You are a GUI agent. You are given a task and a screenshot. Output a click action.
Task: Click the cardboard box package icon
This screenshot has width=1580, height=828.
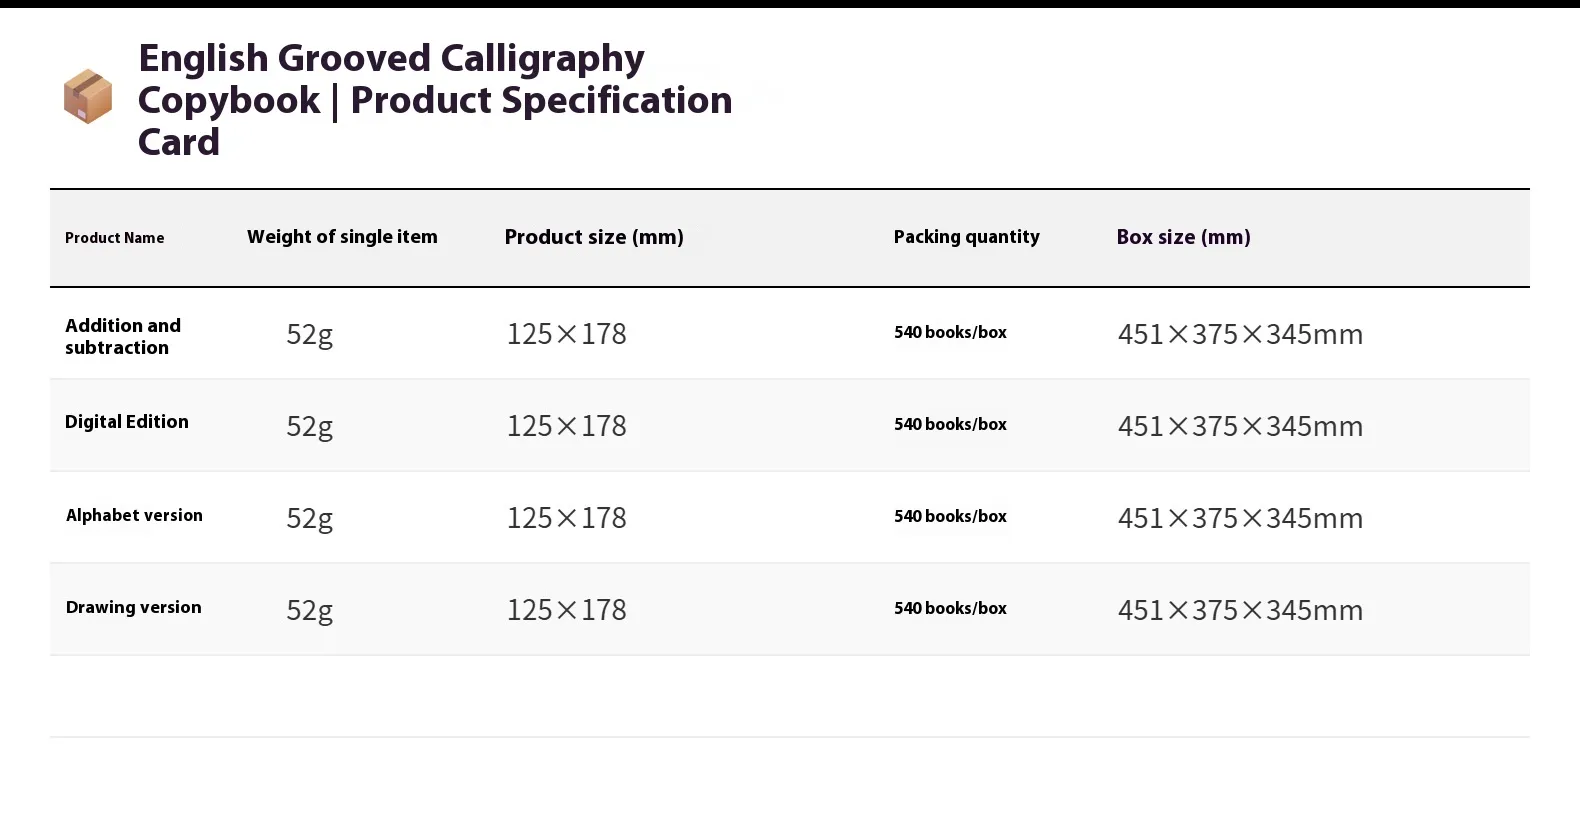click(88, 97)
